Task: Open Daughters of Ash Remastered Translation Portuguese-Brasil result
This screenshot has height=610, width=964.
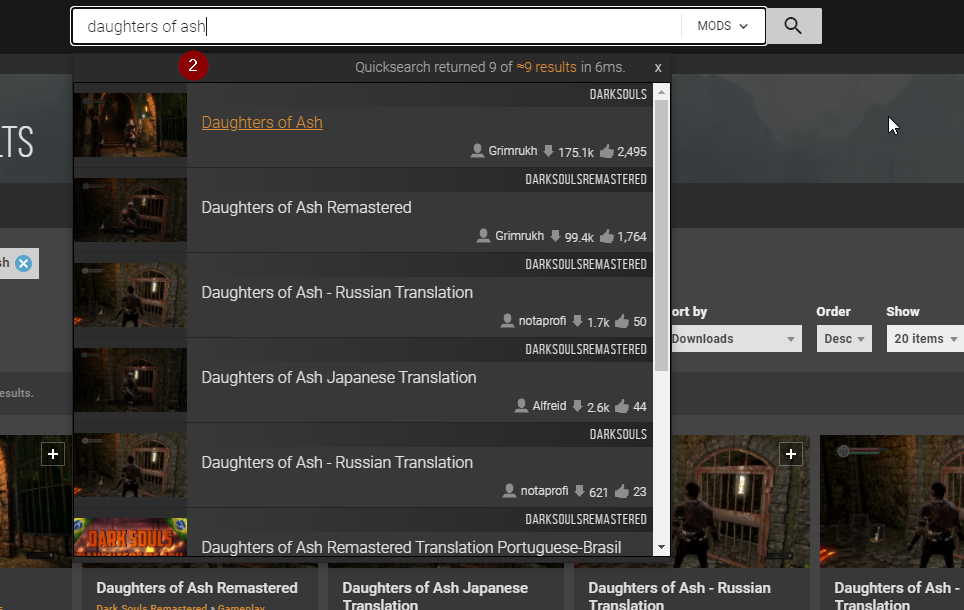Action: pyautogui.click(x=411, y=547)
